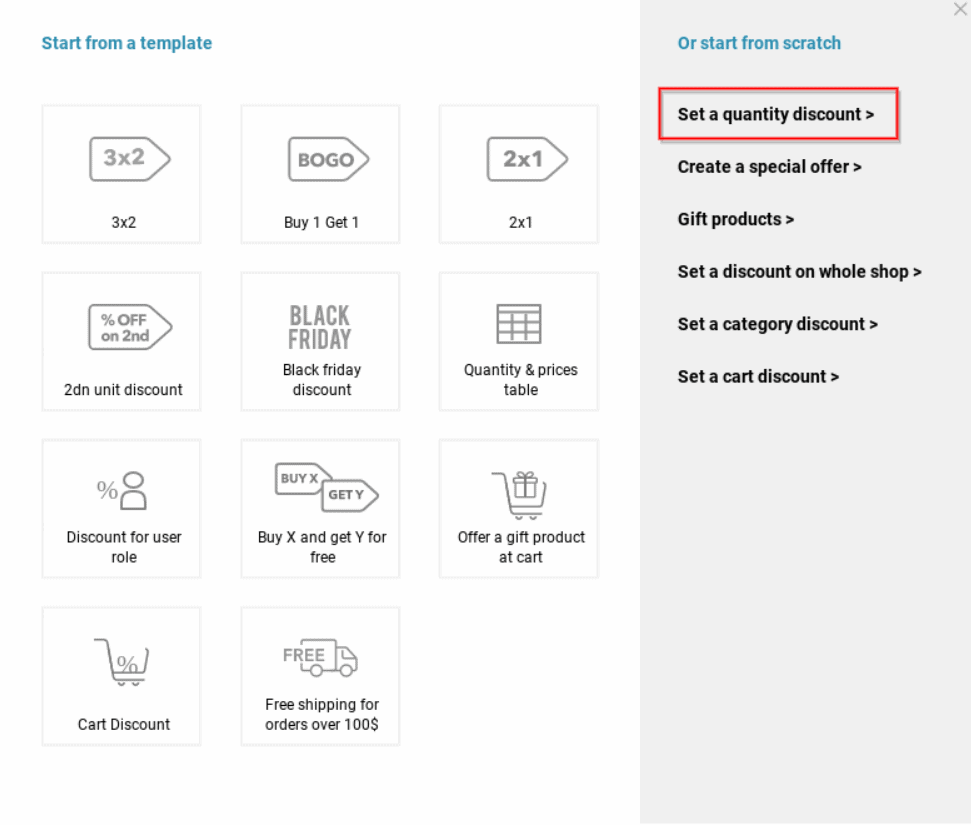
Task: Click the Or start from scratch heading
Action: [758, 43]
